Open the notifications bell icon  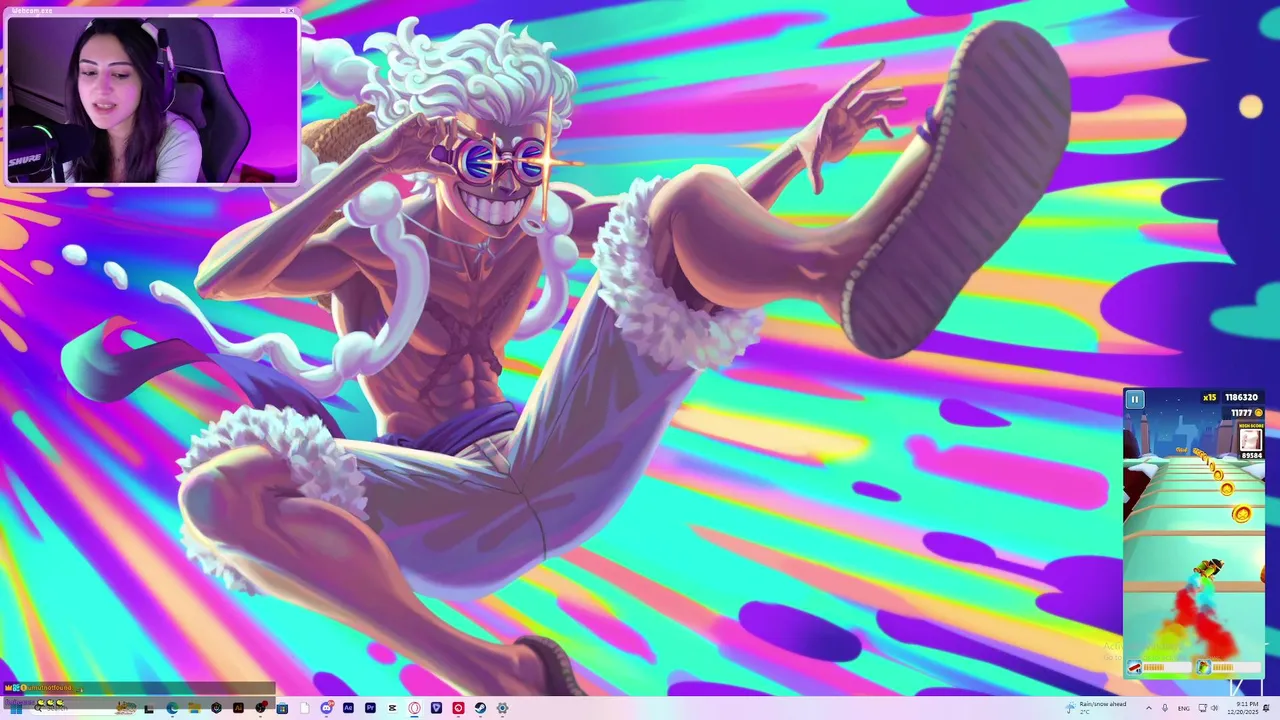1266,708
